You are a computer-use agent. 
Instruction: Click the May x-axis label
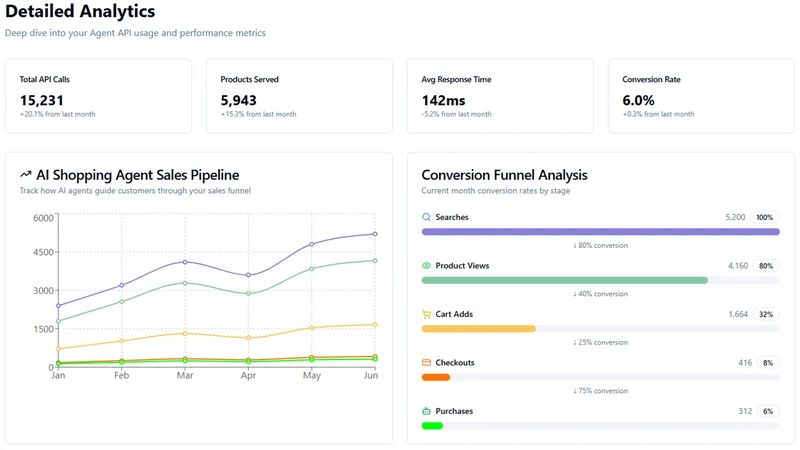312,376
